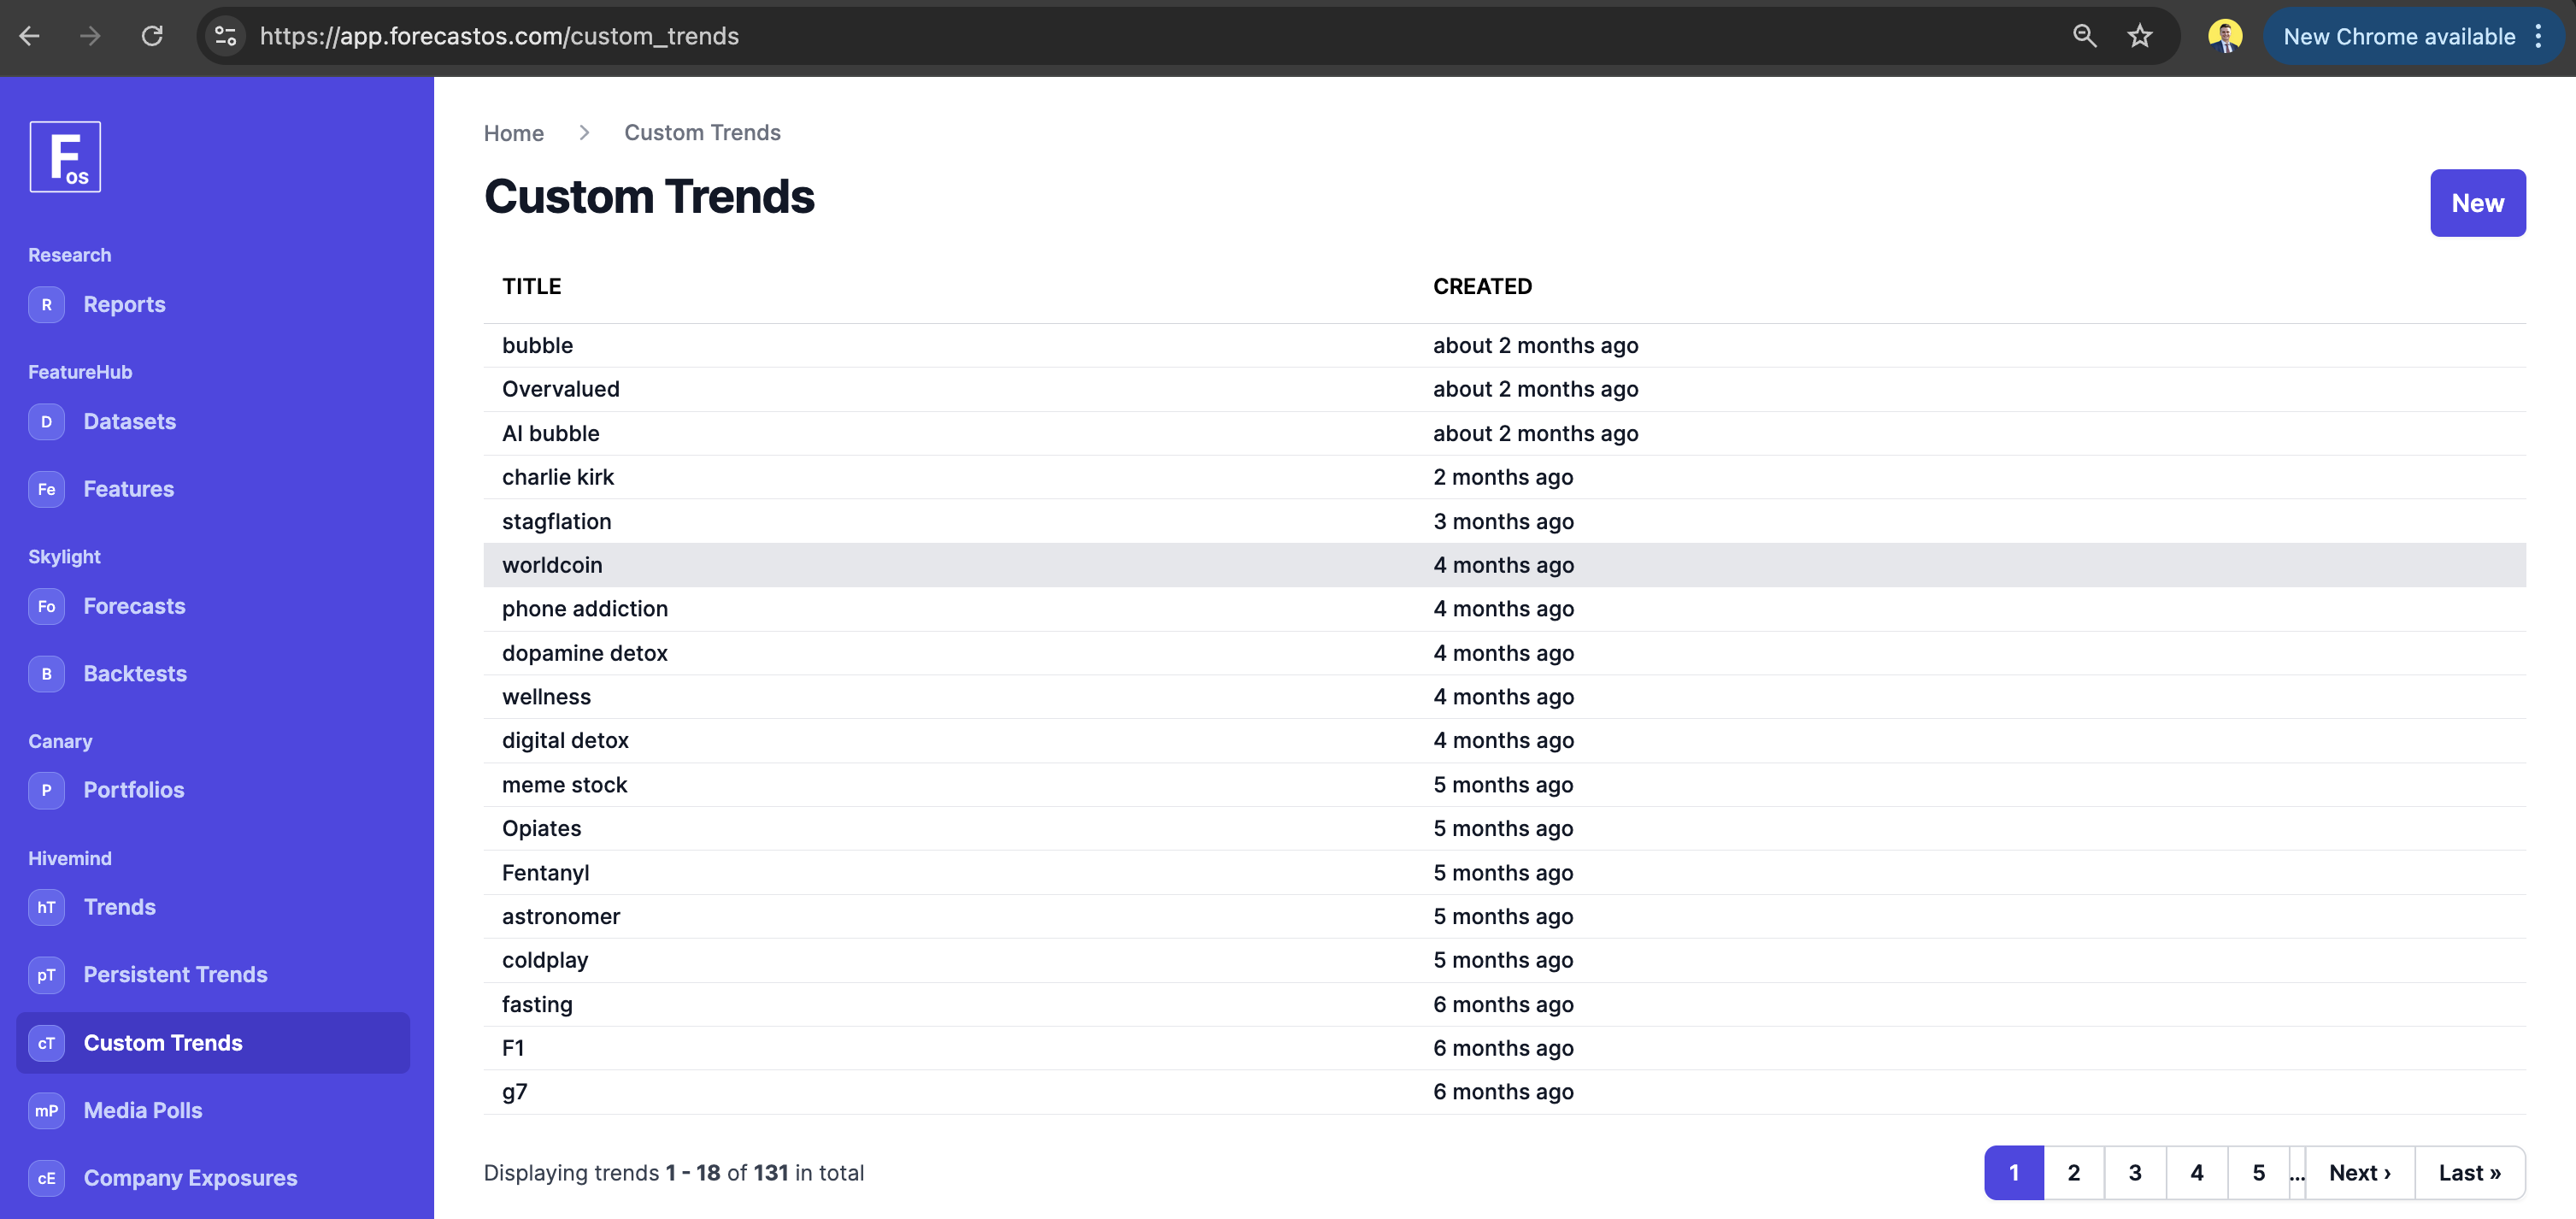Open Datasets via its D icon

click(x=46, y=421)
